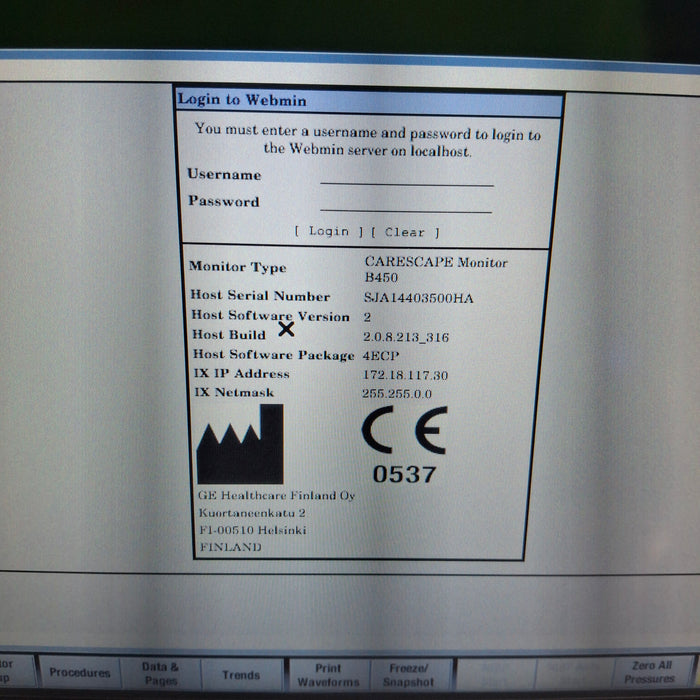Screen dimensions: 700x700
Task: Click the 'Username' label
Action: [224, 174]
